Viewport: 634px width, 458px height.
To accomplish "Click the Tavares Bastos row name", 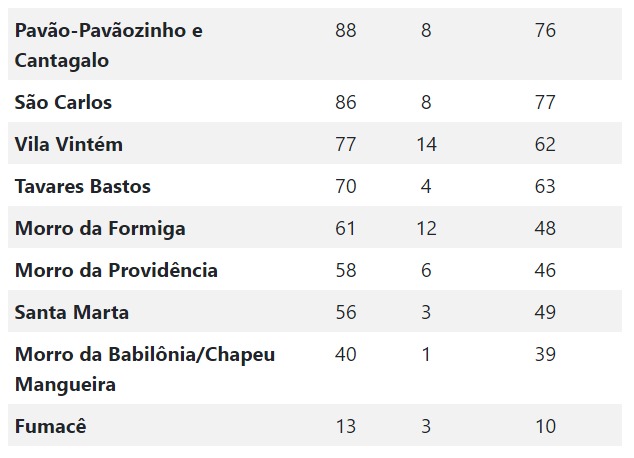I will (x=82, y=186).
